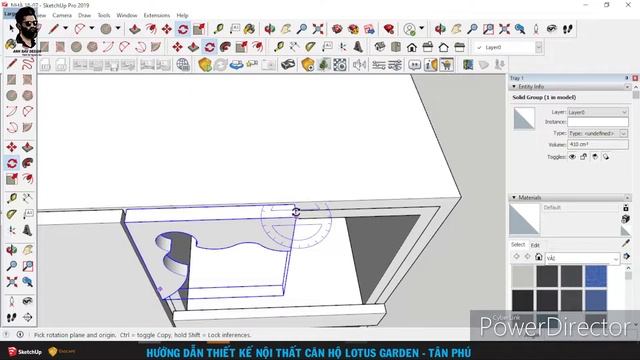The height and width of the screenshot is (360, 640).
Task: Open the Draw menu
Action: (84, 15)
